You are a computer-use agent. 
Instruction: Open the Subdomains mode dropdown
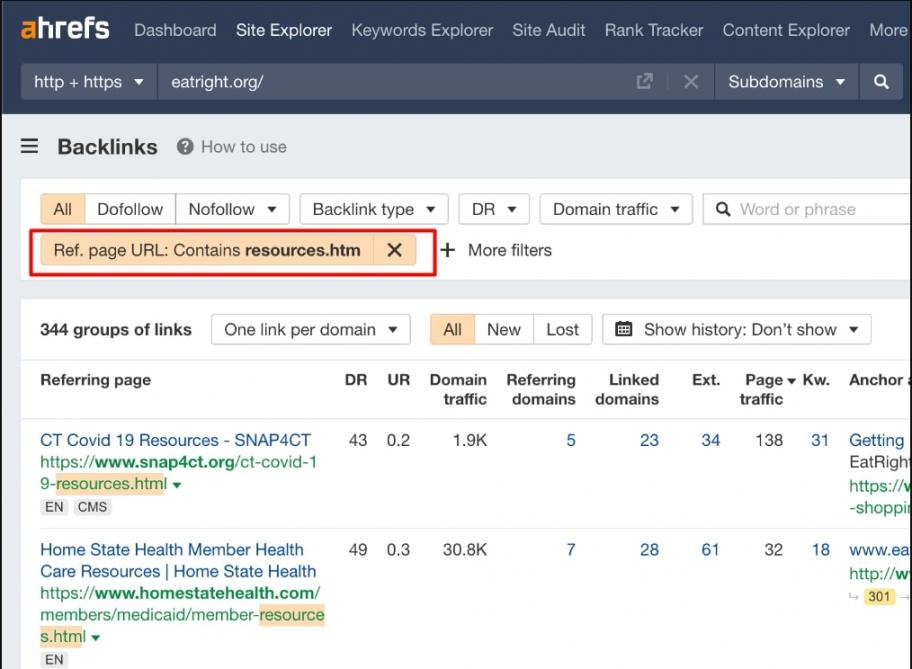(786, 81)
